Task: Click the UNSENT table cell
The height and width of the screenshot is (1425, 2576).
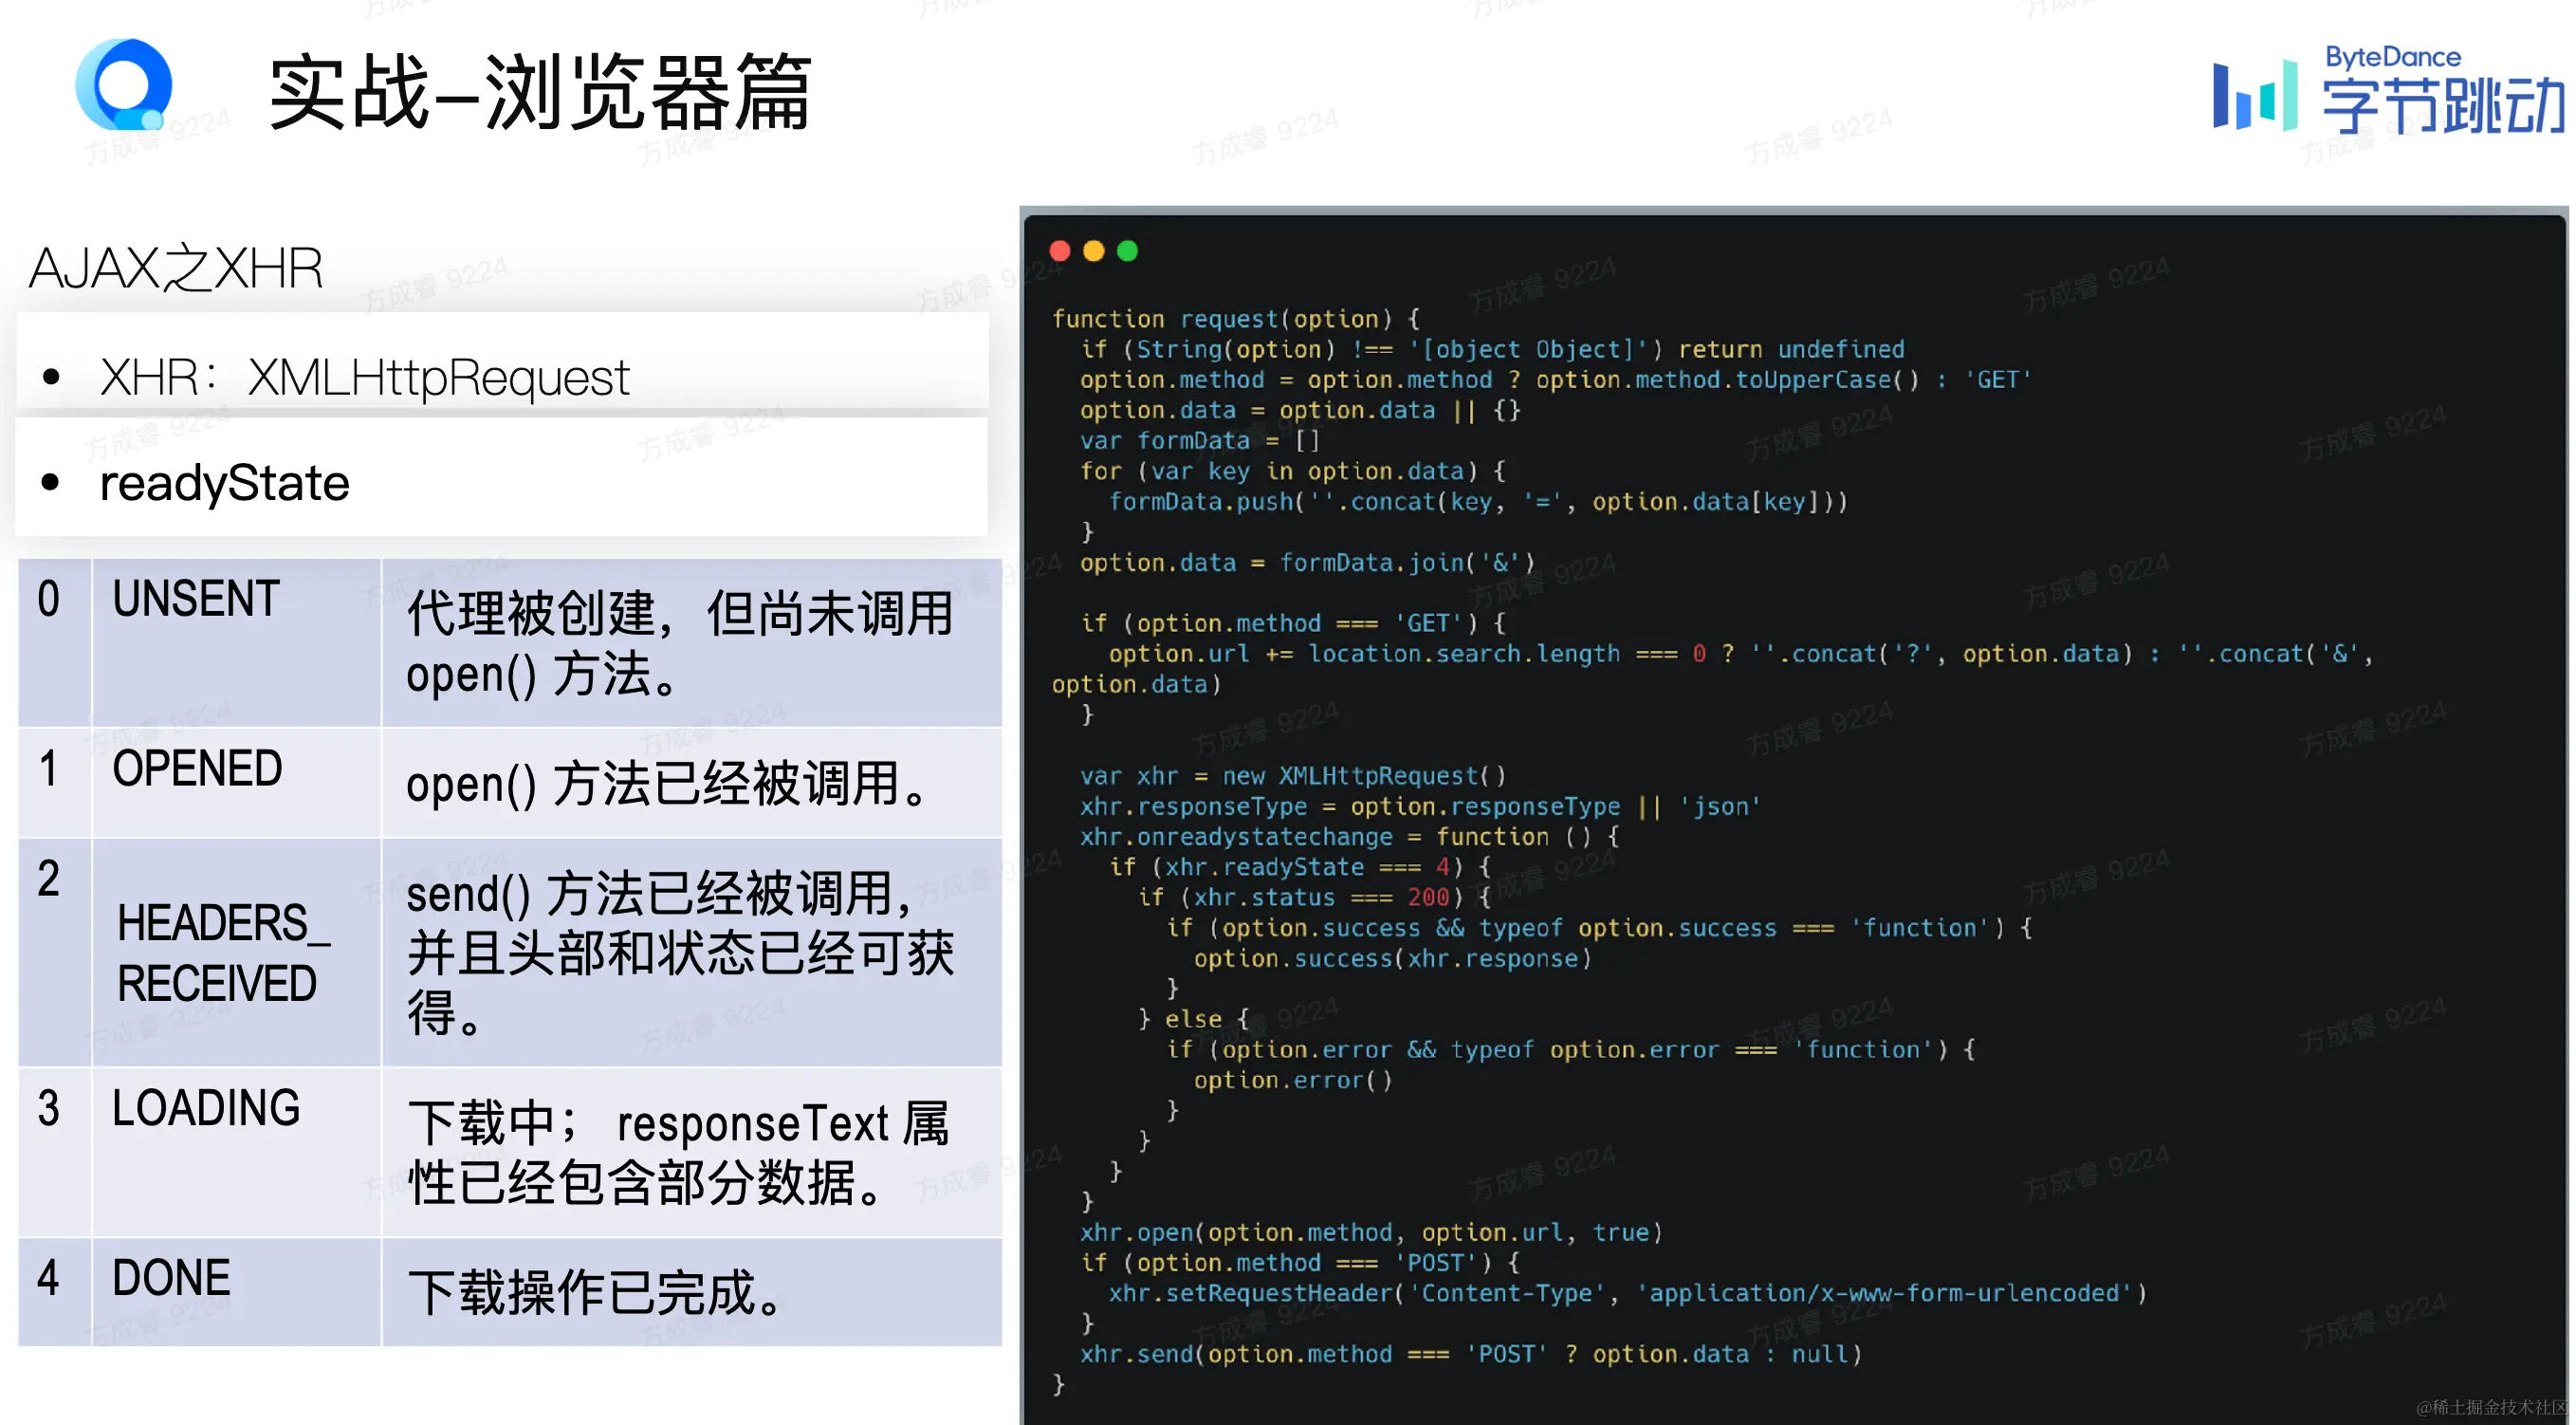Action: click(196, 599)
